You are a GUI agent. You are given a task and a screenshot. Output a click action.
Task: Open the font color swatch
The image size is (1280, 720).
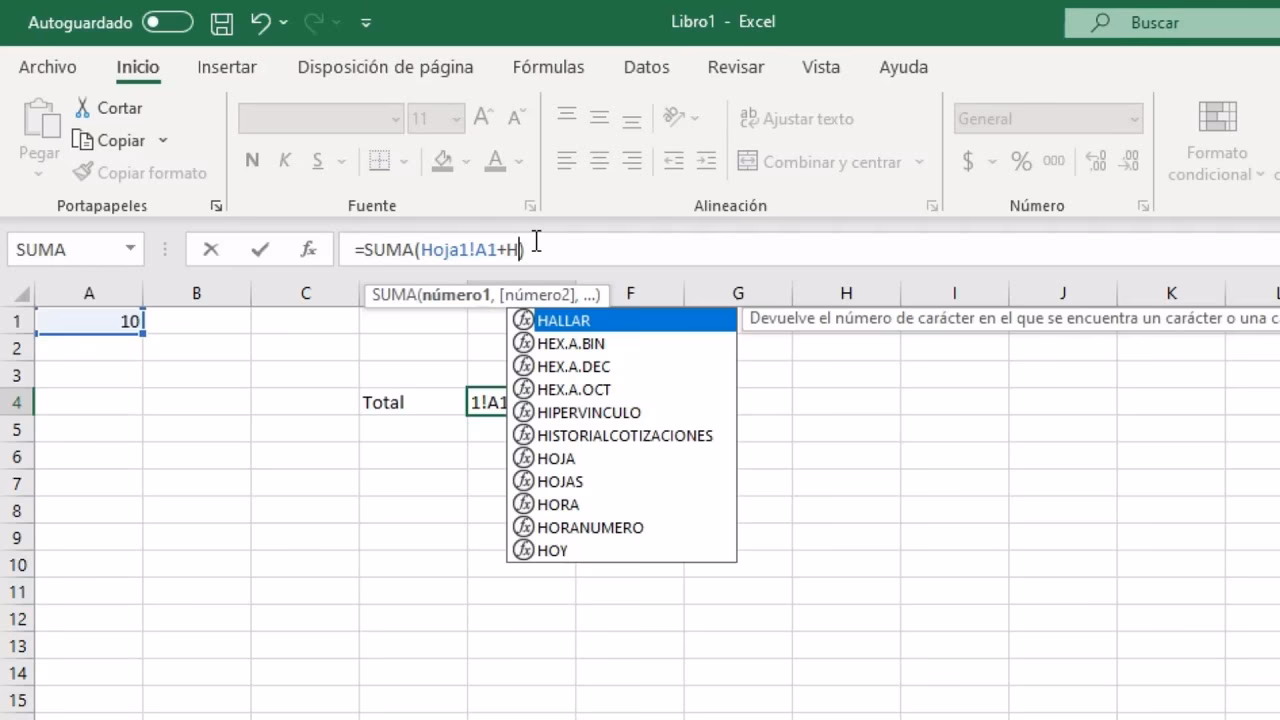[494, 161]
